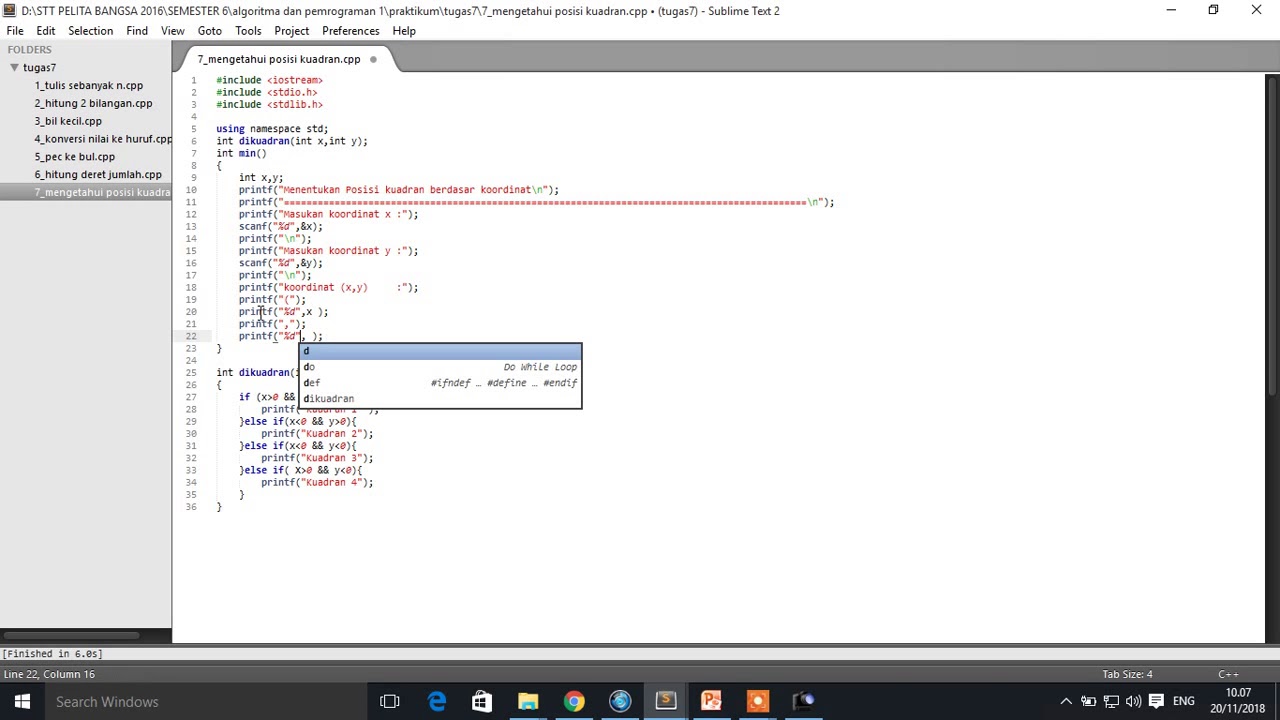The width and height of the screenshot is (1280, 720).
Task: Open the Goto menu
Action: coord(209,31)
